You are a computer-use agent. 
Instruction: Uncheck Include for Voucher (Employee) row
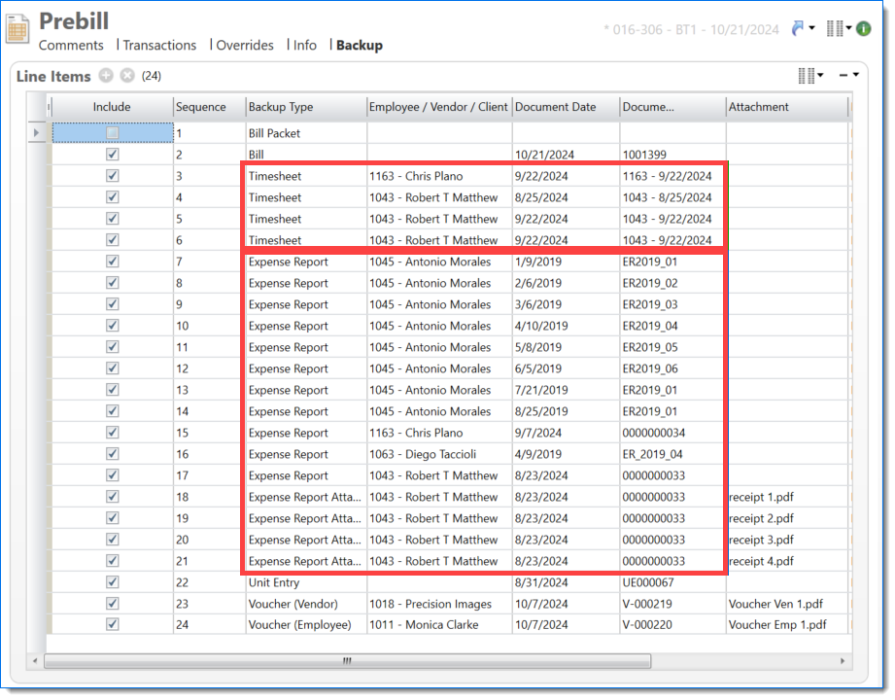coord(112,625)
